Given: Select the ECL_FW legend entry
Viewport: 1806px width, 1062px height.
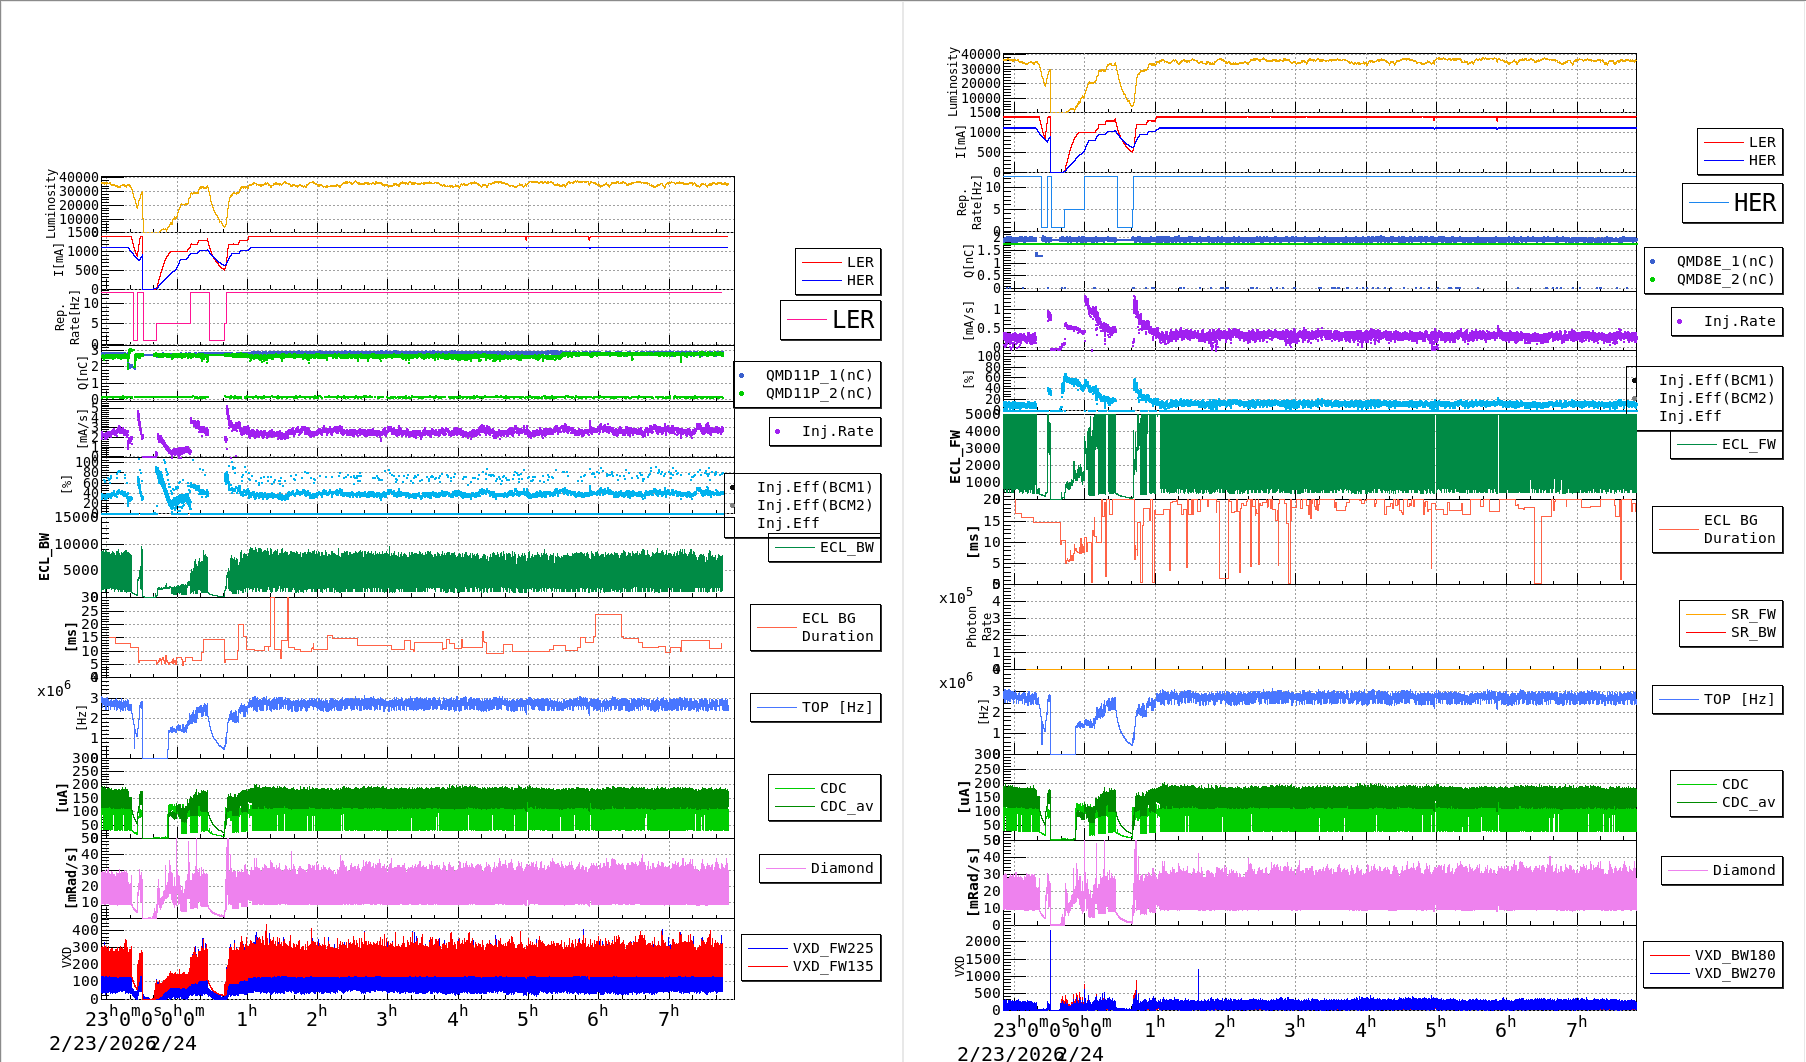Looking at the screenshot, I should click(1748, 445).
